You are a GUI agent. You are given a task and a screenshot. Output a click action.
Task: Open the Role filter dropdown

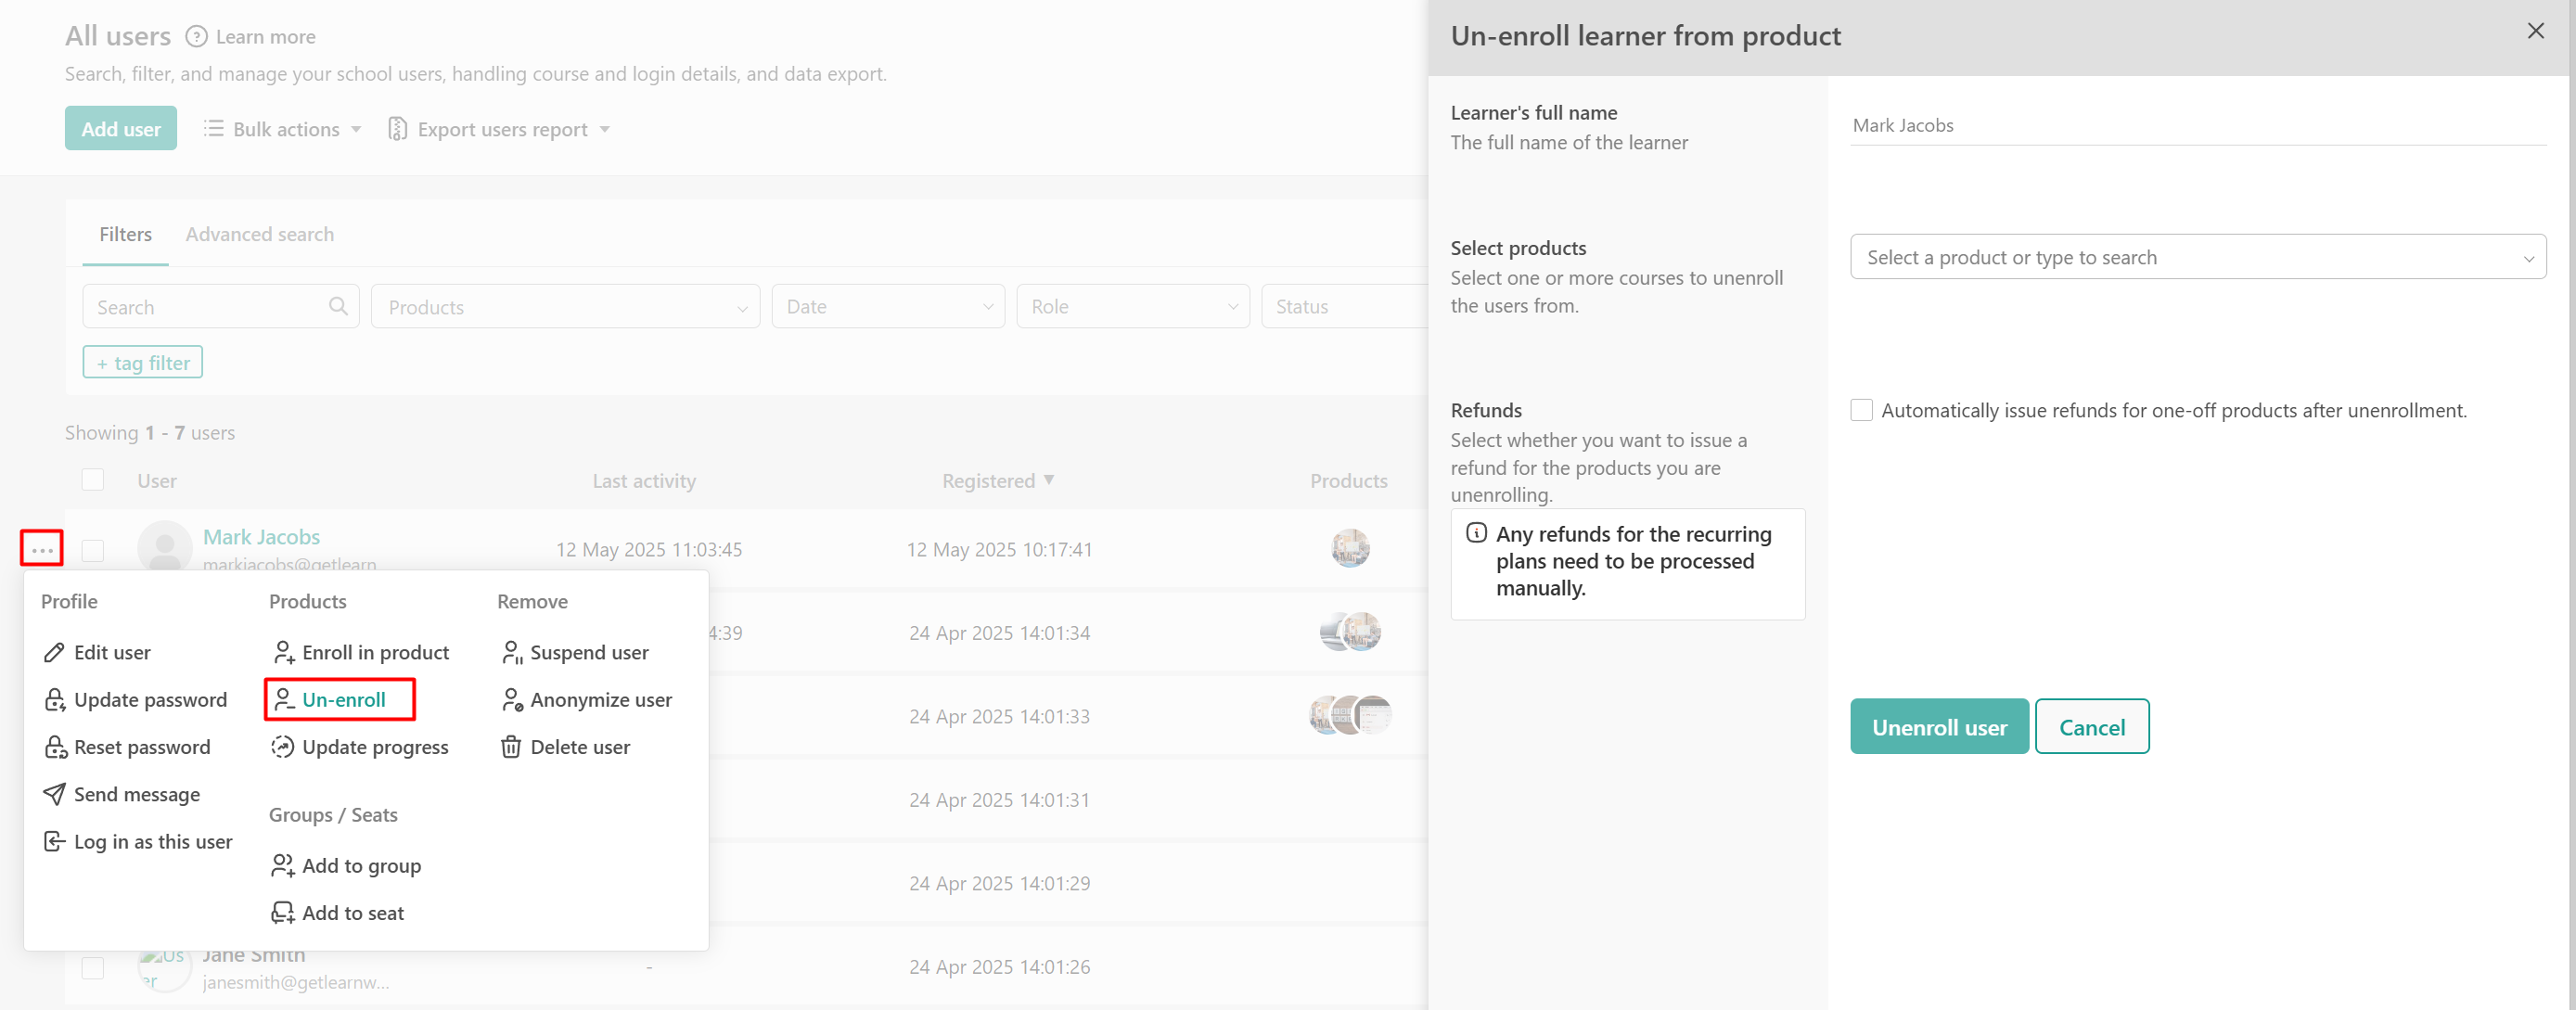(x=1132, y=307)
